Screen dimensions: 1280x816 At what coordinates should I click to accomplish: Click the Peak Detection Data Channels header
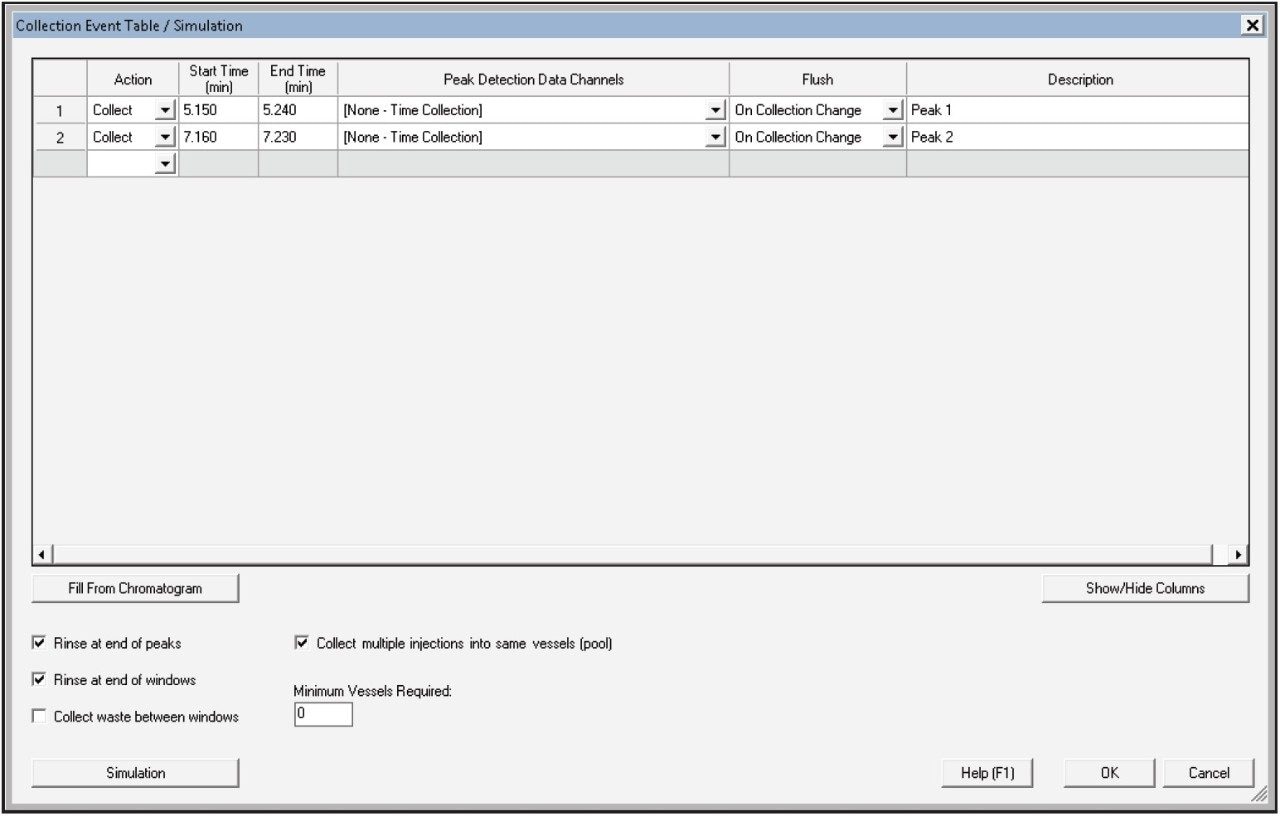point(533,79)
